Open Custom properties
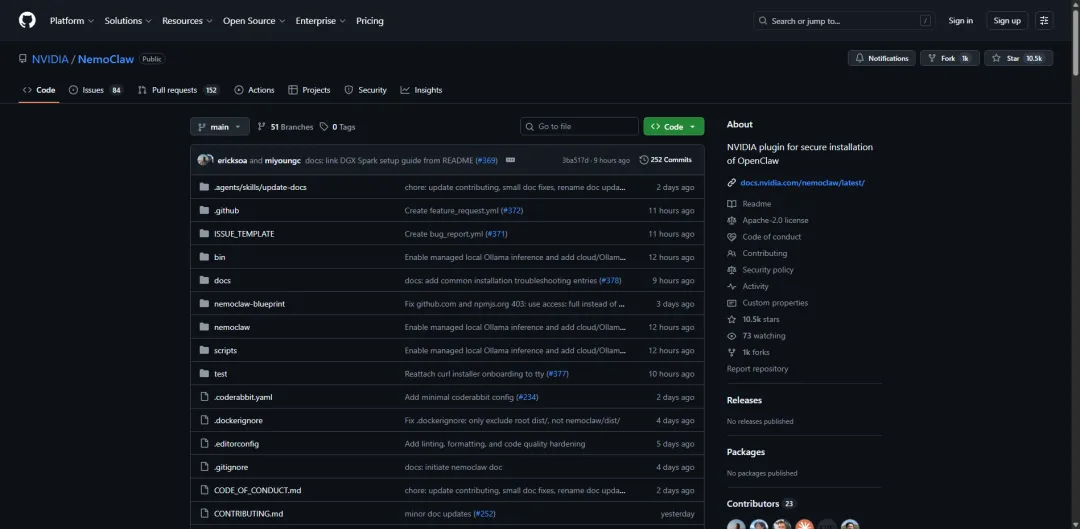Screen dimensions: 1080x529 coord(767,303)
